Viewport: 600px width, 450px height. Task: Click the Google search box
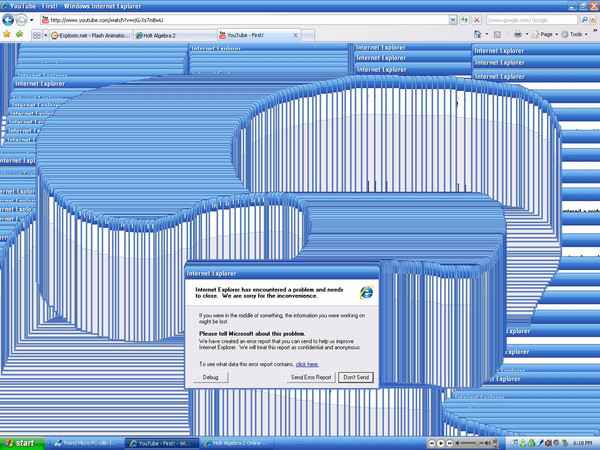click(x=532, y=20)
